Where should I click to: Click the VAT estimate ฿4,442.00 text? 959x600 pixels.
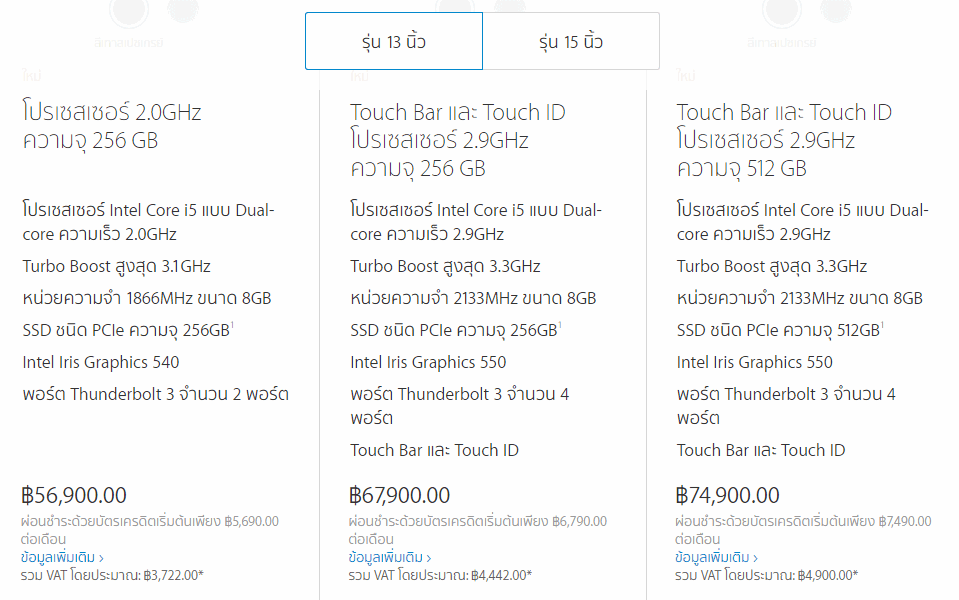point(440,575)
